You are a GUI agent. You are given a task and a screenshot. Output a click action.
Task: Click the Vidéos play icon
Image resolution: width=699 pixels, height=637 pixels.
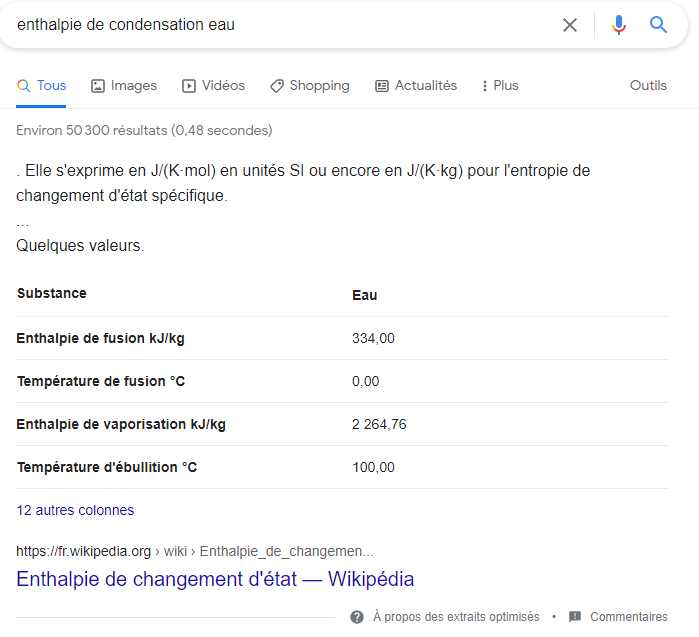tap(189, 86)
